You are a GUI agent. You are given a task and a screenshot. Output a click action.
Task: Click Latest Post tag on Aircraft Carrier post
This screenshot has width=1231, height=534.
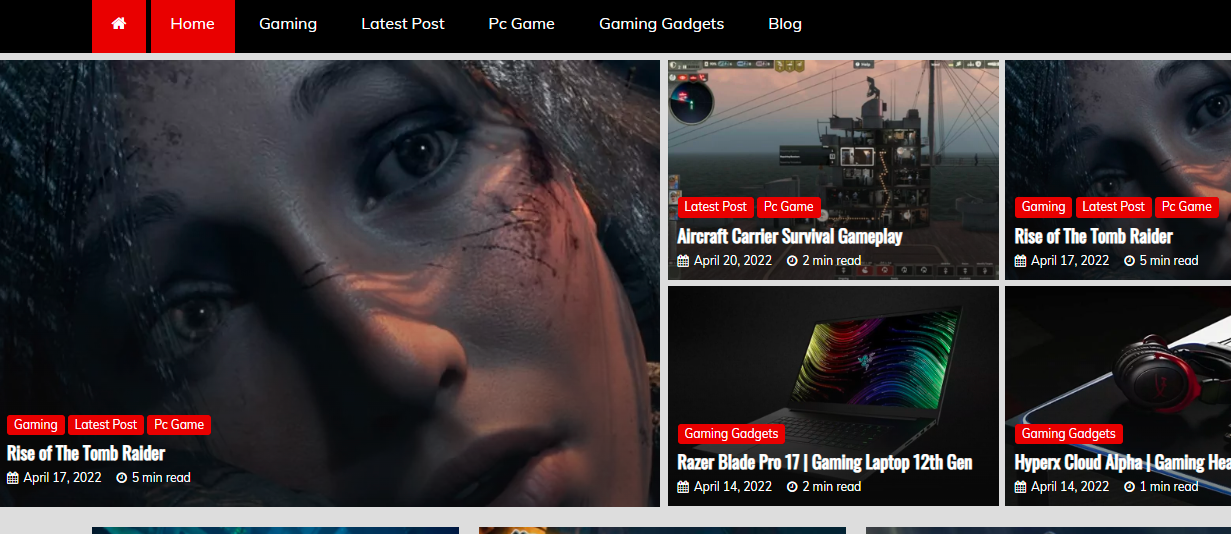click(x=715, y=207)
